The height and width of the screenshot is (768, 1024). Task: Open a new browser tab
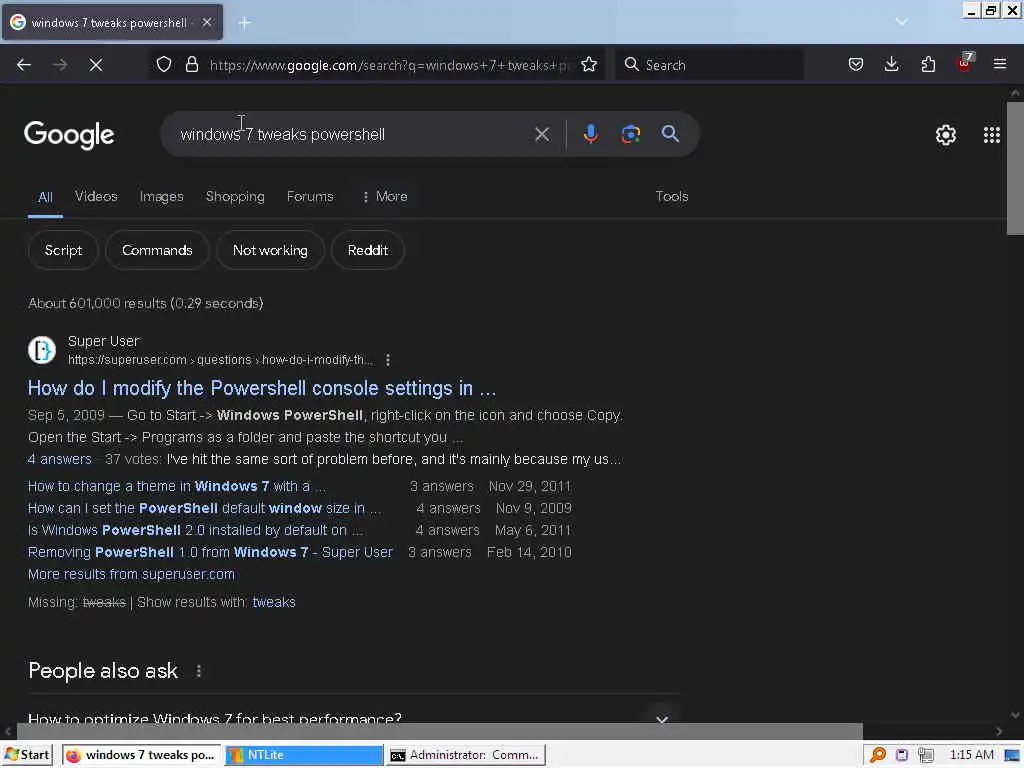(x=244, y=23)
